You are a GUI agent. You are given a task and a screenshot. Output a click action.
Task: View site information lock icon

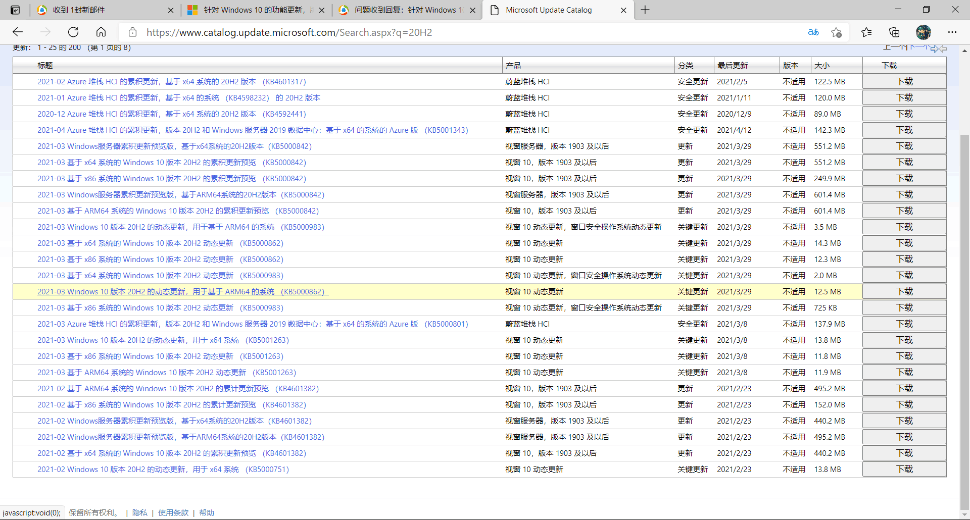coord(132,32)
